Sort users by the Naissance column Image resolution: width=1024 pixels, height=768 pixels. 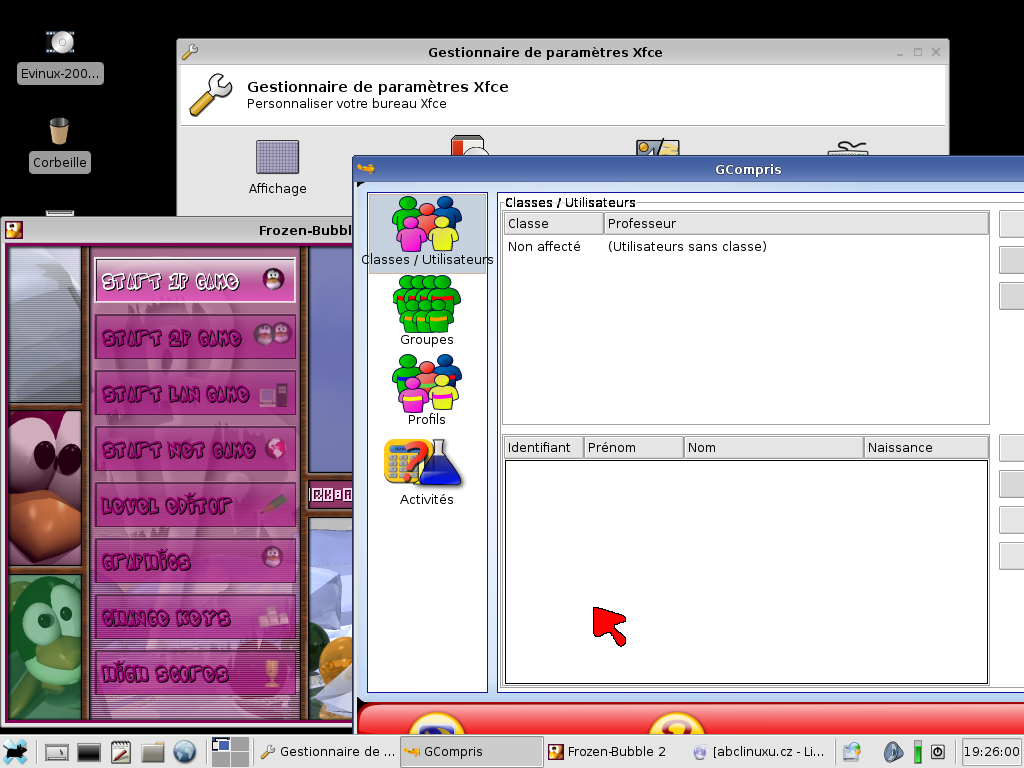point(926,447)
